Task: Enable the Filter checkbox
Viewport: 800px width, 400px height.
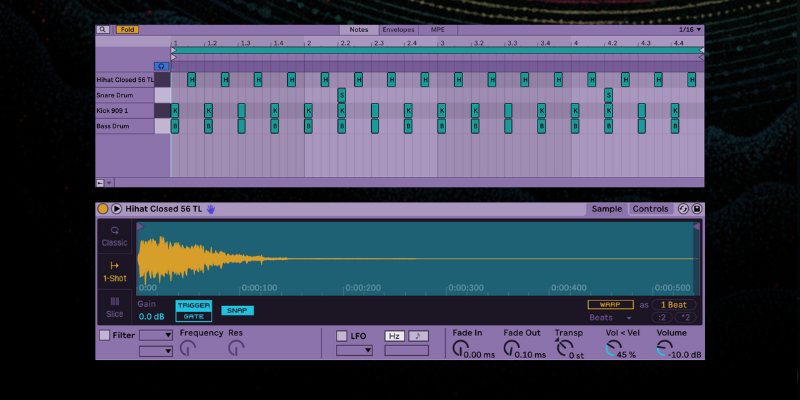Action: click(x=105, y=336)
